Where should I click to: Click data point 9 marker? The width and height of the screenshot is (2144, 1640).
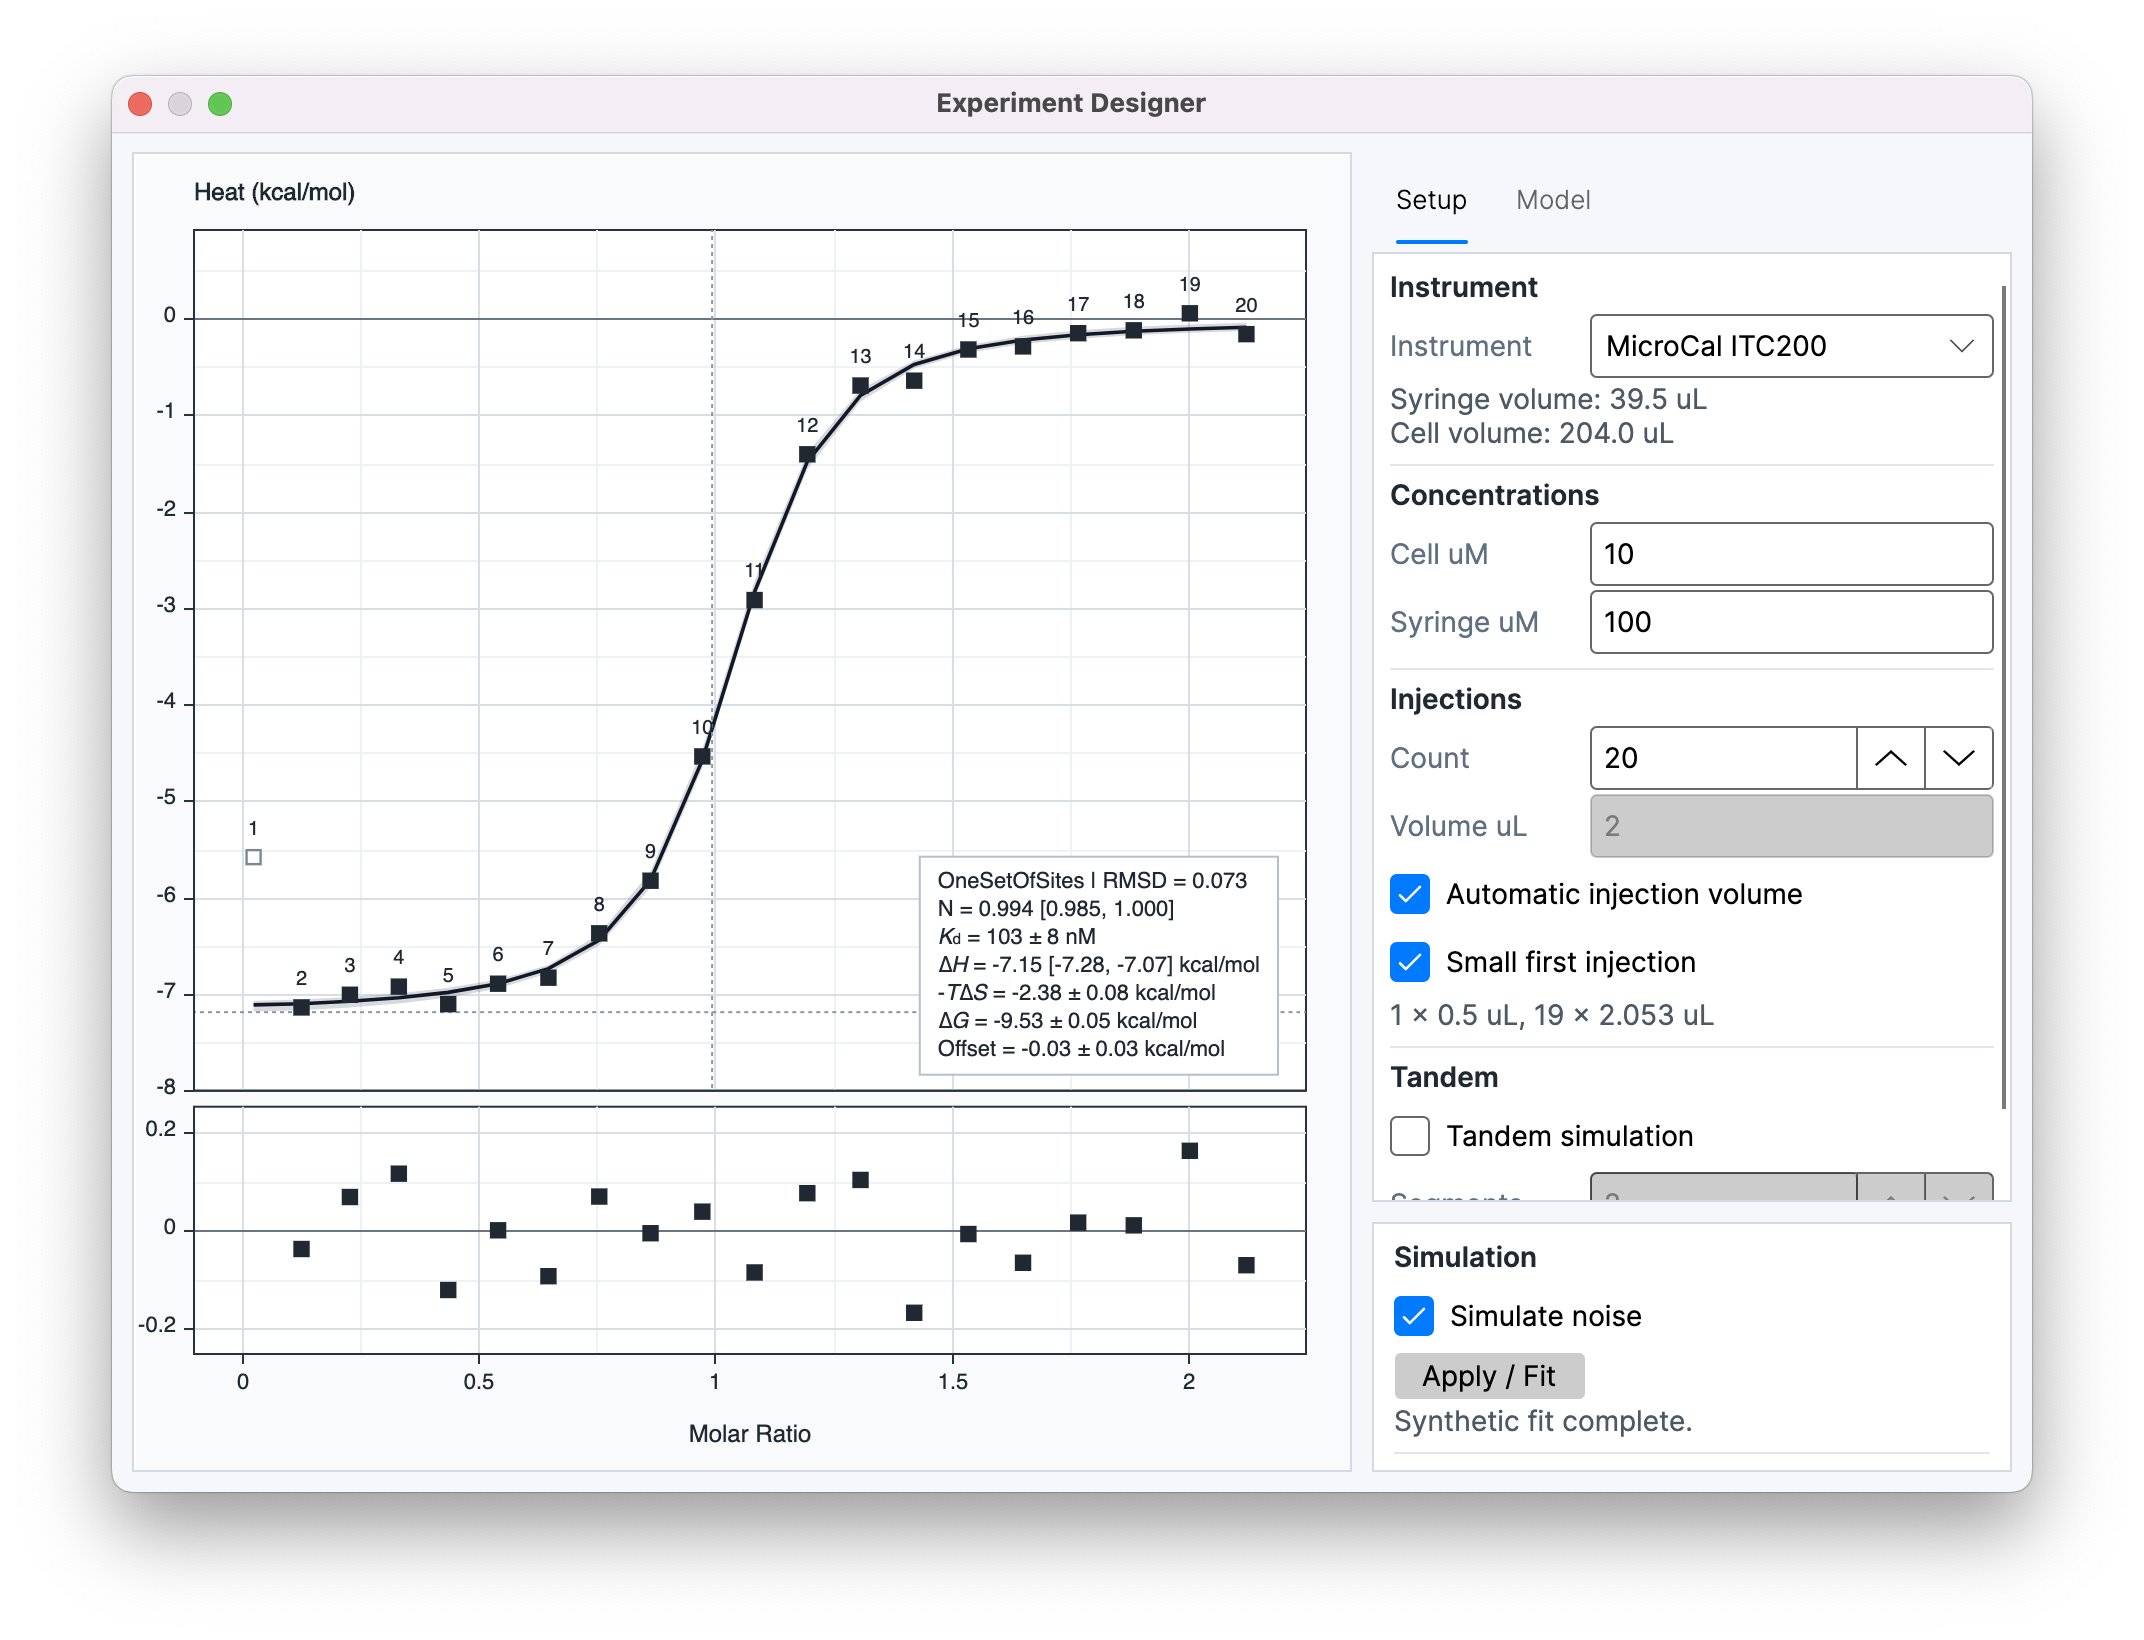click(650, 881)
